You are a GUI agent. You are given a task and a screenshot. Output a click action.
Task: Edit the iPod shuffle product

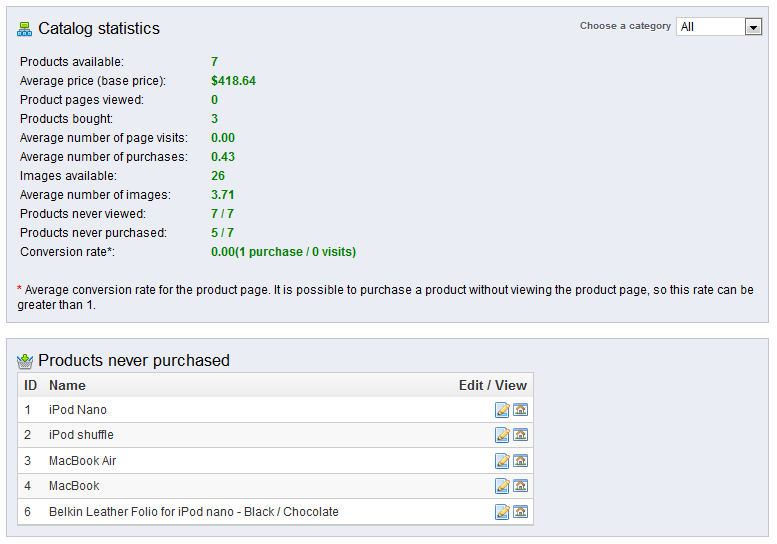[x=502, y=435]
